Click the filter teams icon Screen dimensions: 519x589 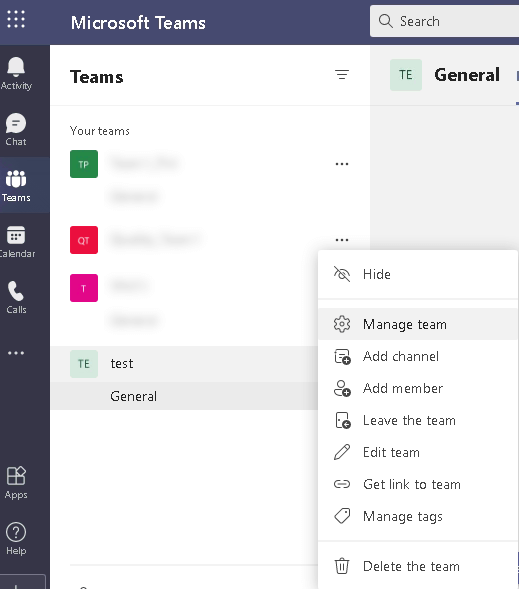coord(342,75)
